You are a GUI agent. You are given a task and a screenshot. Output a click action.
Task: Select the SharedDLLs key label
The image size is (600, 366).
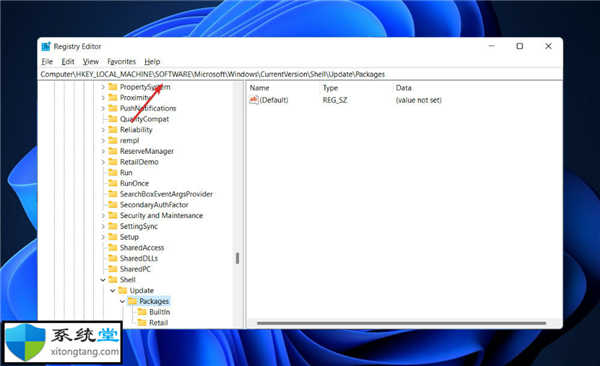click(x=139, y=258)
